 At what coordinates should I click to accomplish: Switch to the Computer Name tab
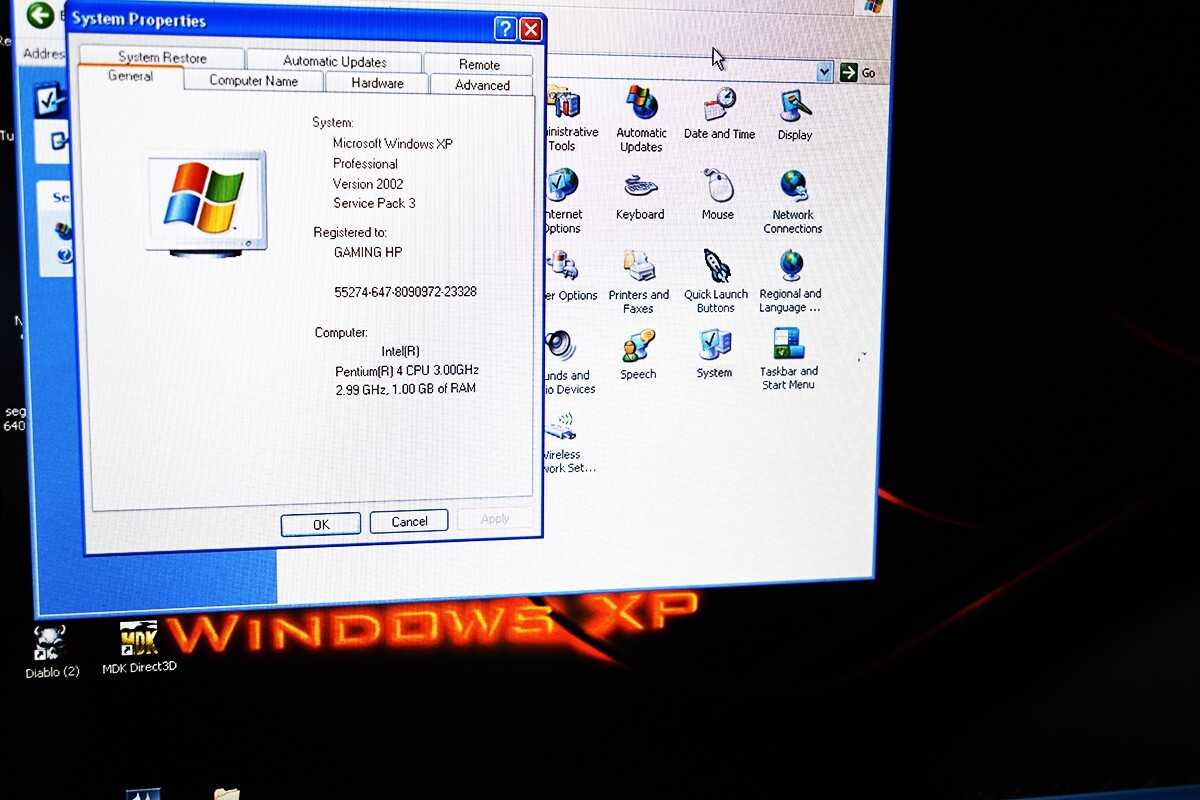(253, 81)
